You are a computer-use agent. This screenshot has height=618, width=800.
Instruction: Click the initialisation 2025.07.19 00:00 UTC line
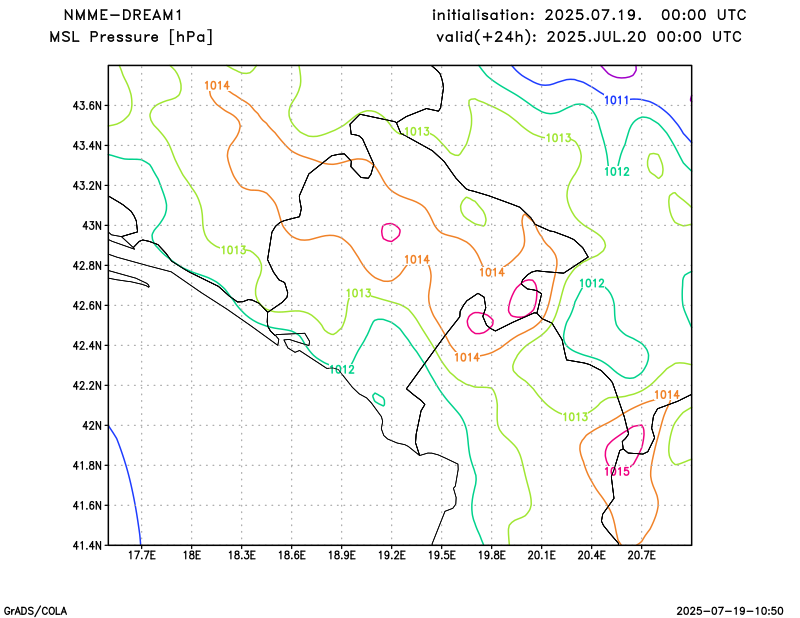(589, 15)
